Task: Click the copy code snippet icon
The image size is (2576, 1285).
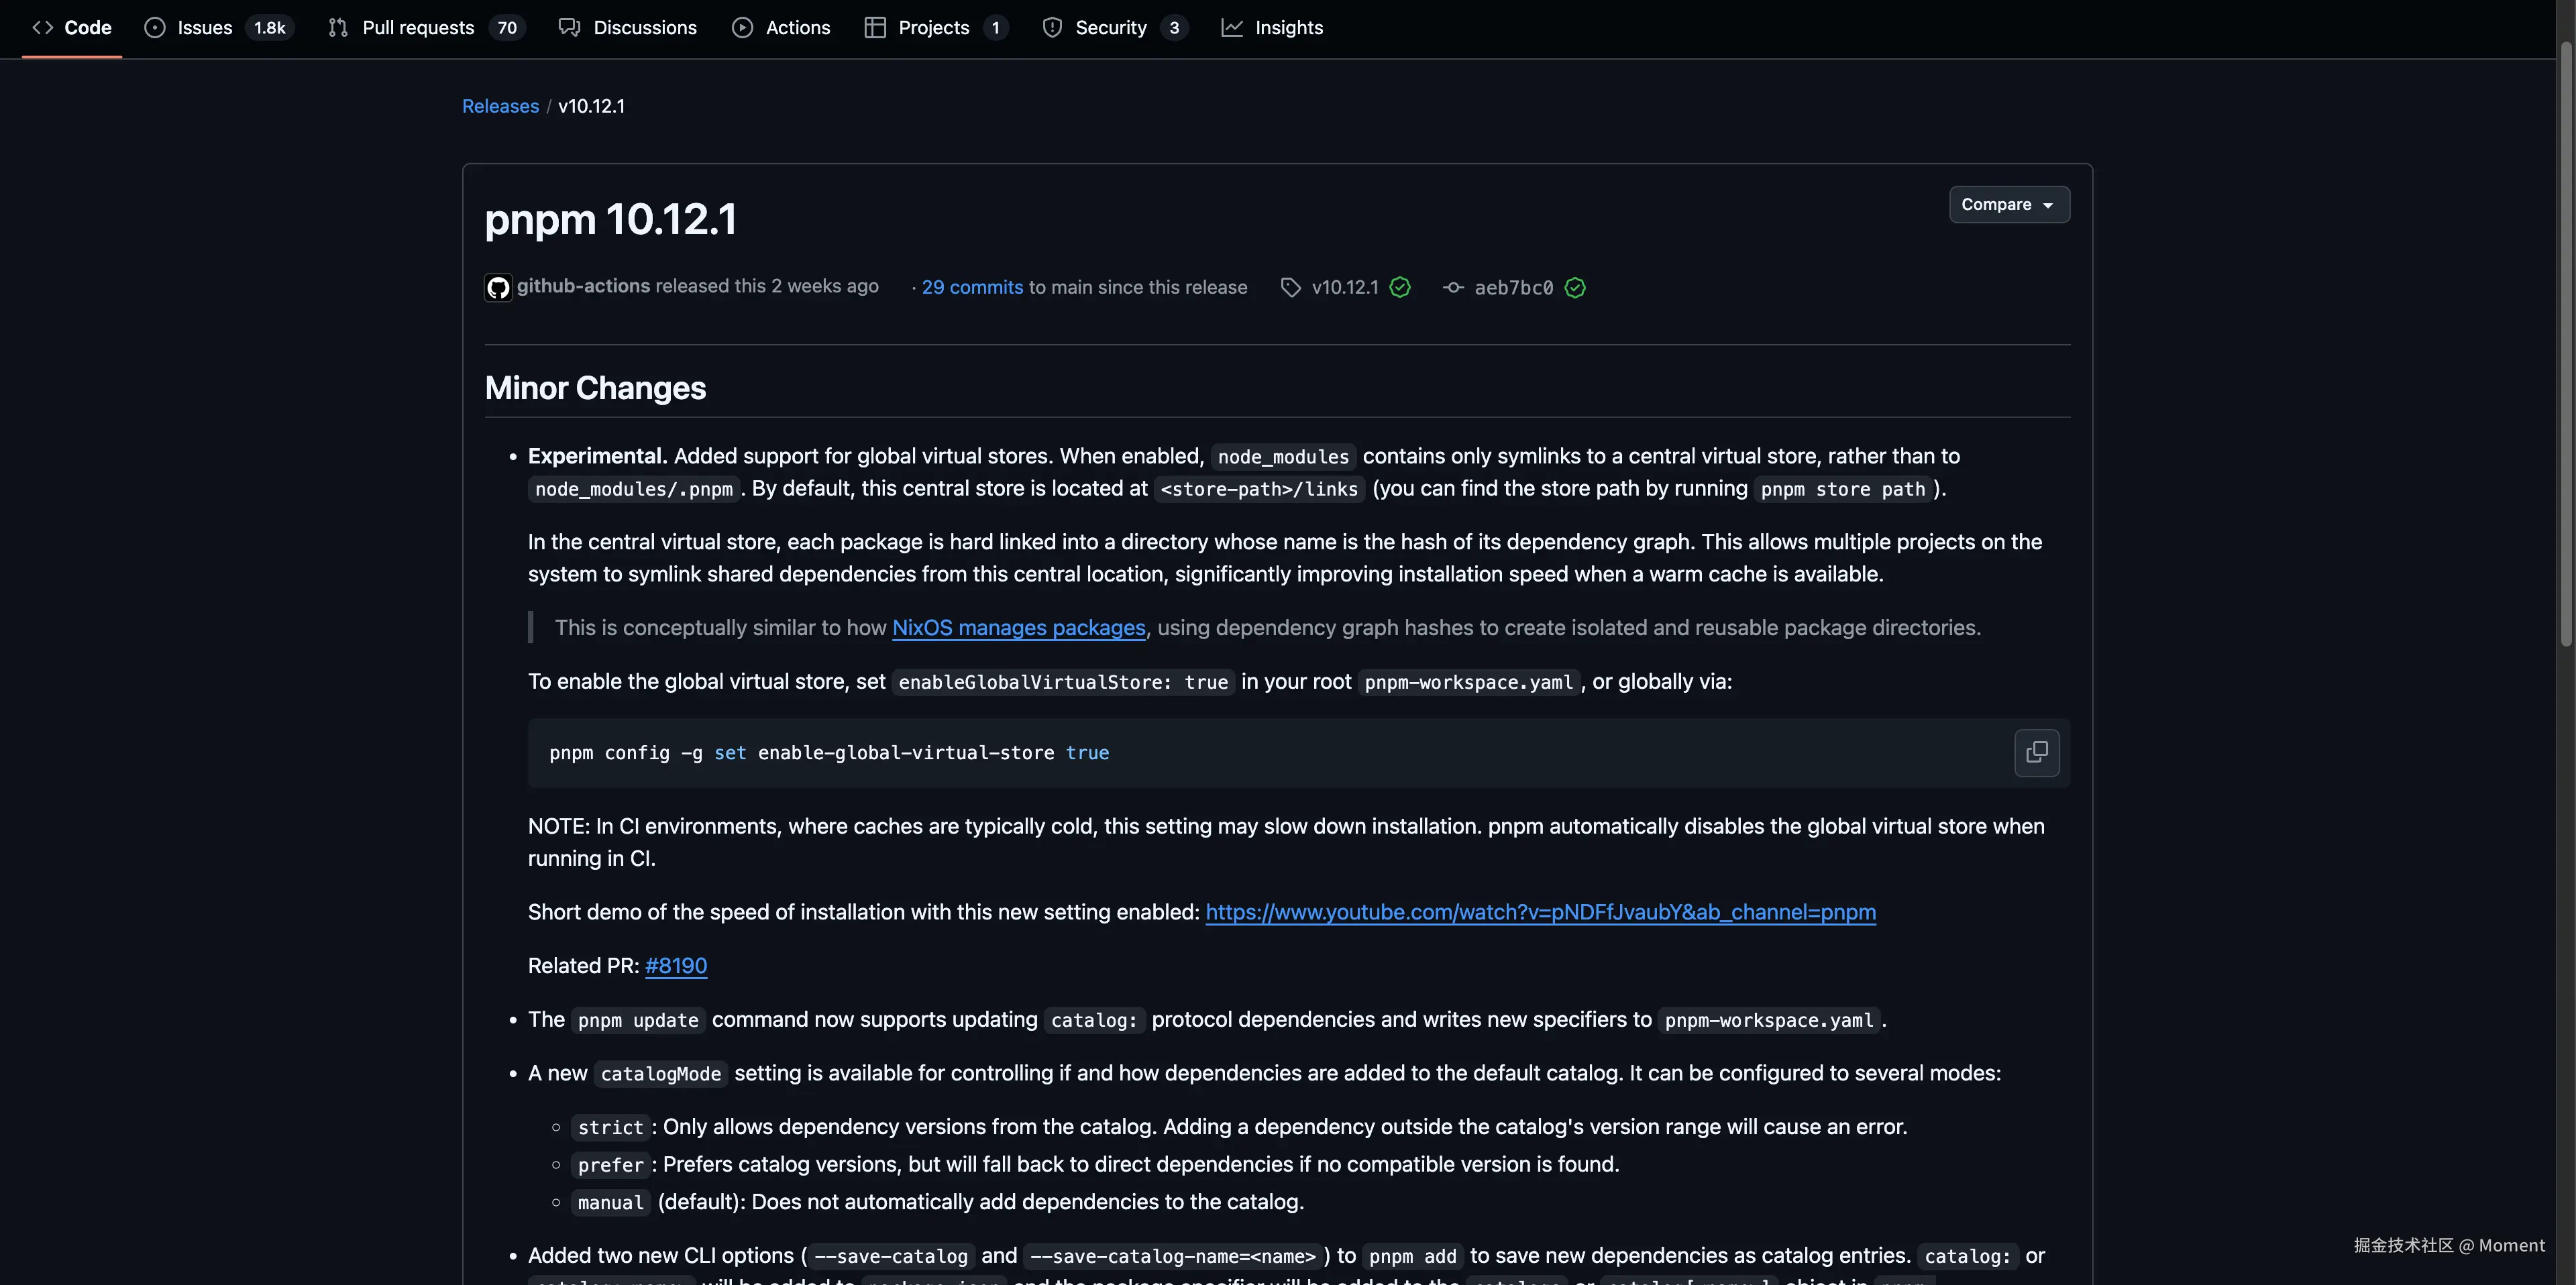Action: [x=2036, y=752]
